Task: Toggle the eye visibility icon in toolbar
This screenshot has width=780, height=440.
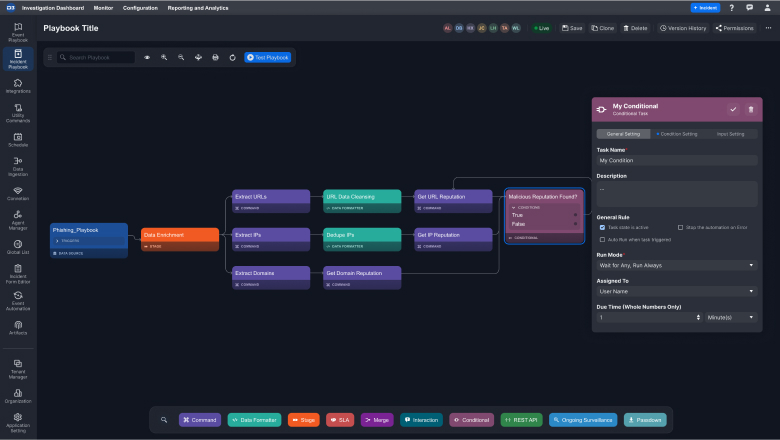Action: point(147,58)
